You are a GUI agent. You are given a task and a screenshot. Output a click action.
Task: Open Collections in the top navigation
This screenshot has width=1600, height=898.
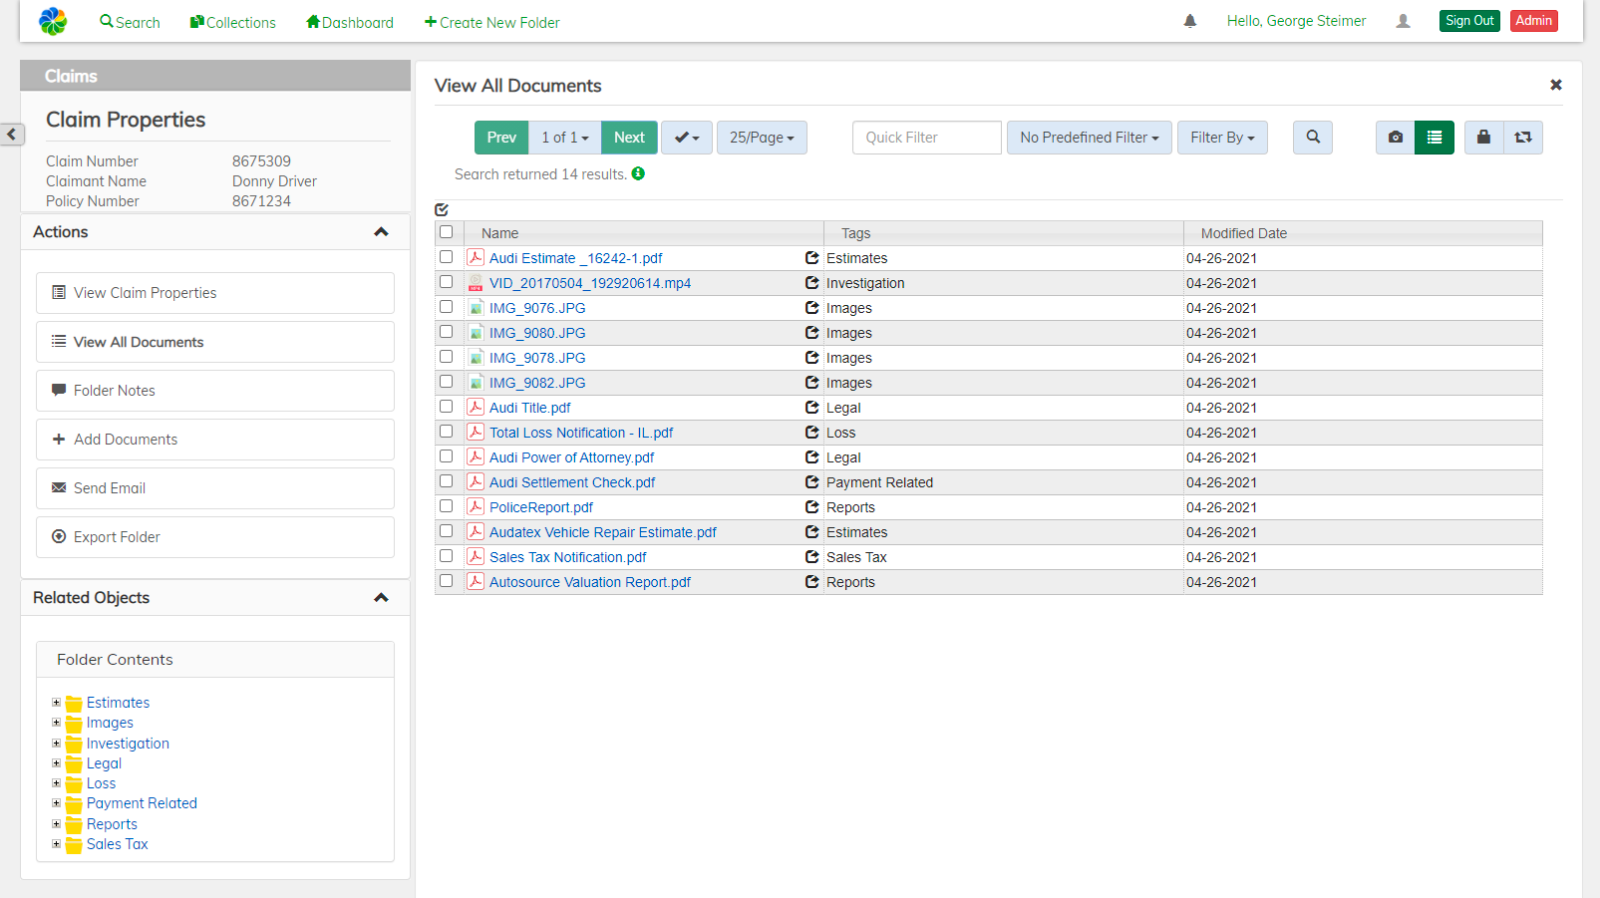click(233, 22)
